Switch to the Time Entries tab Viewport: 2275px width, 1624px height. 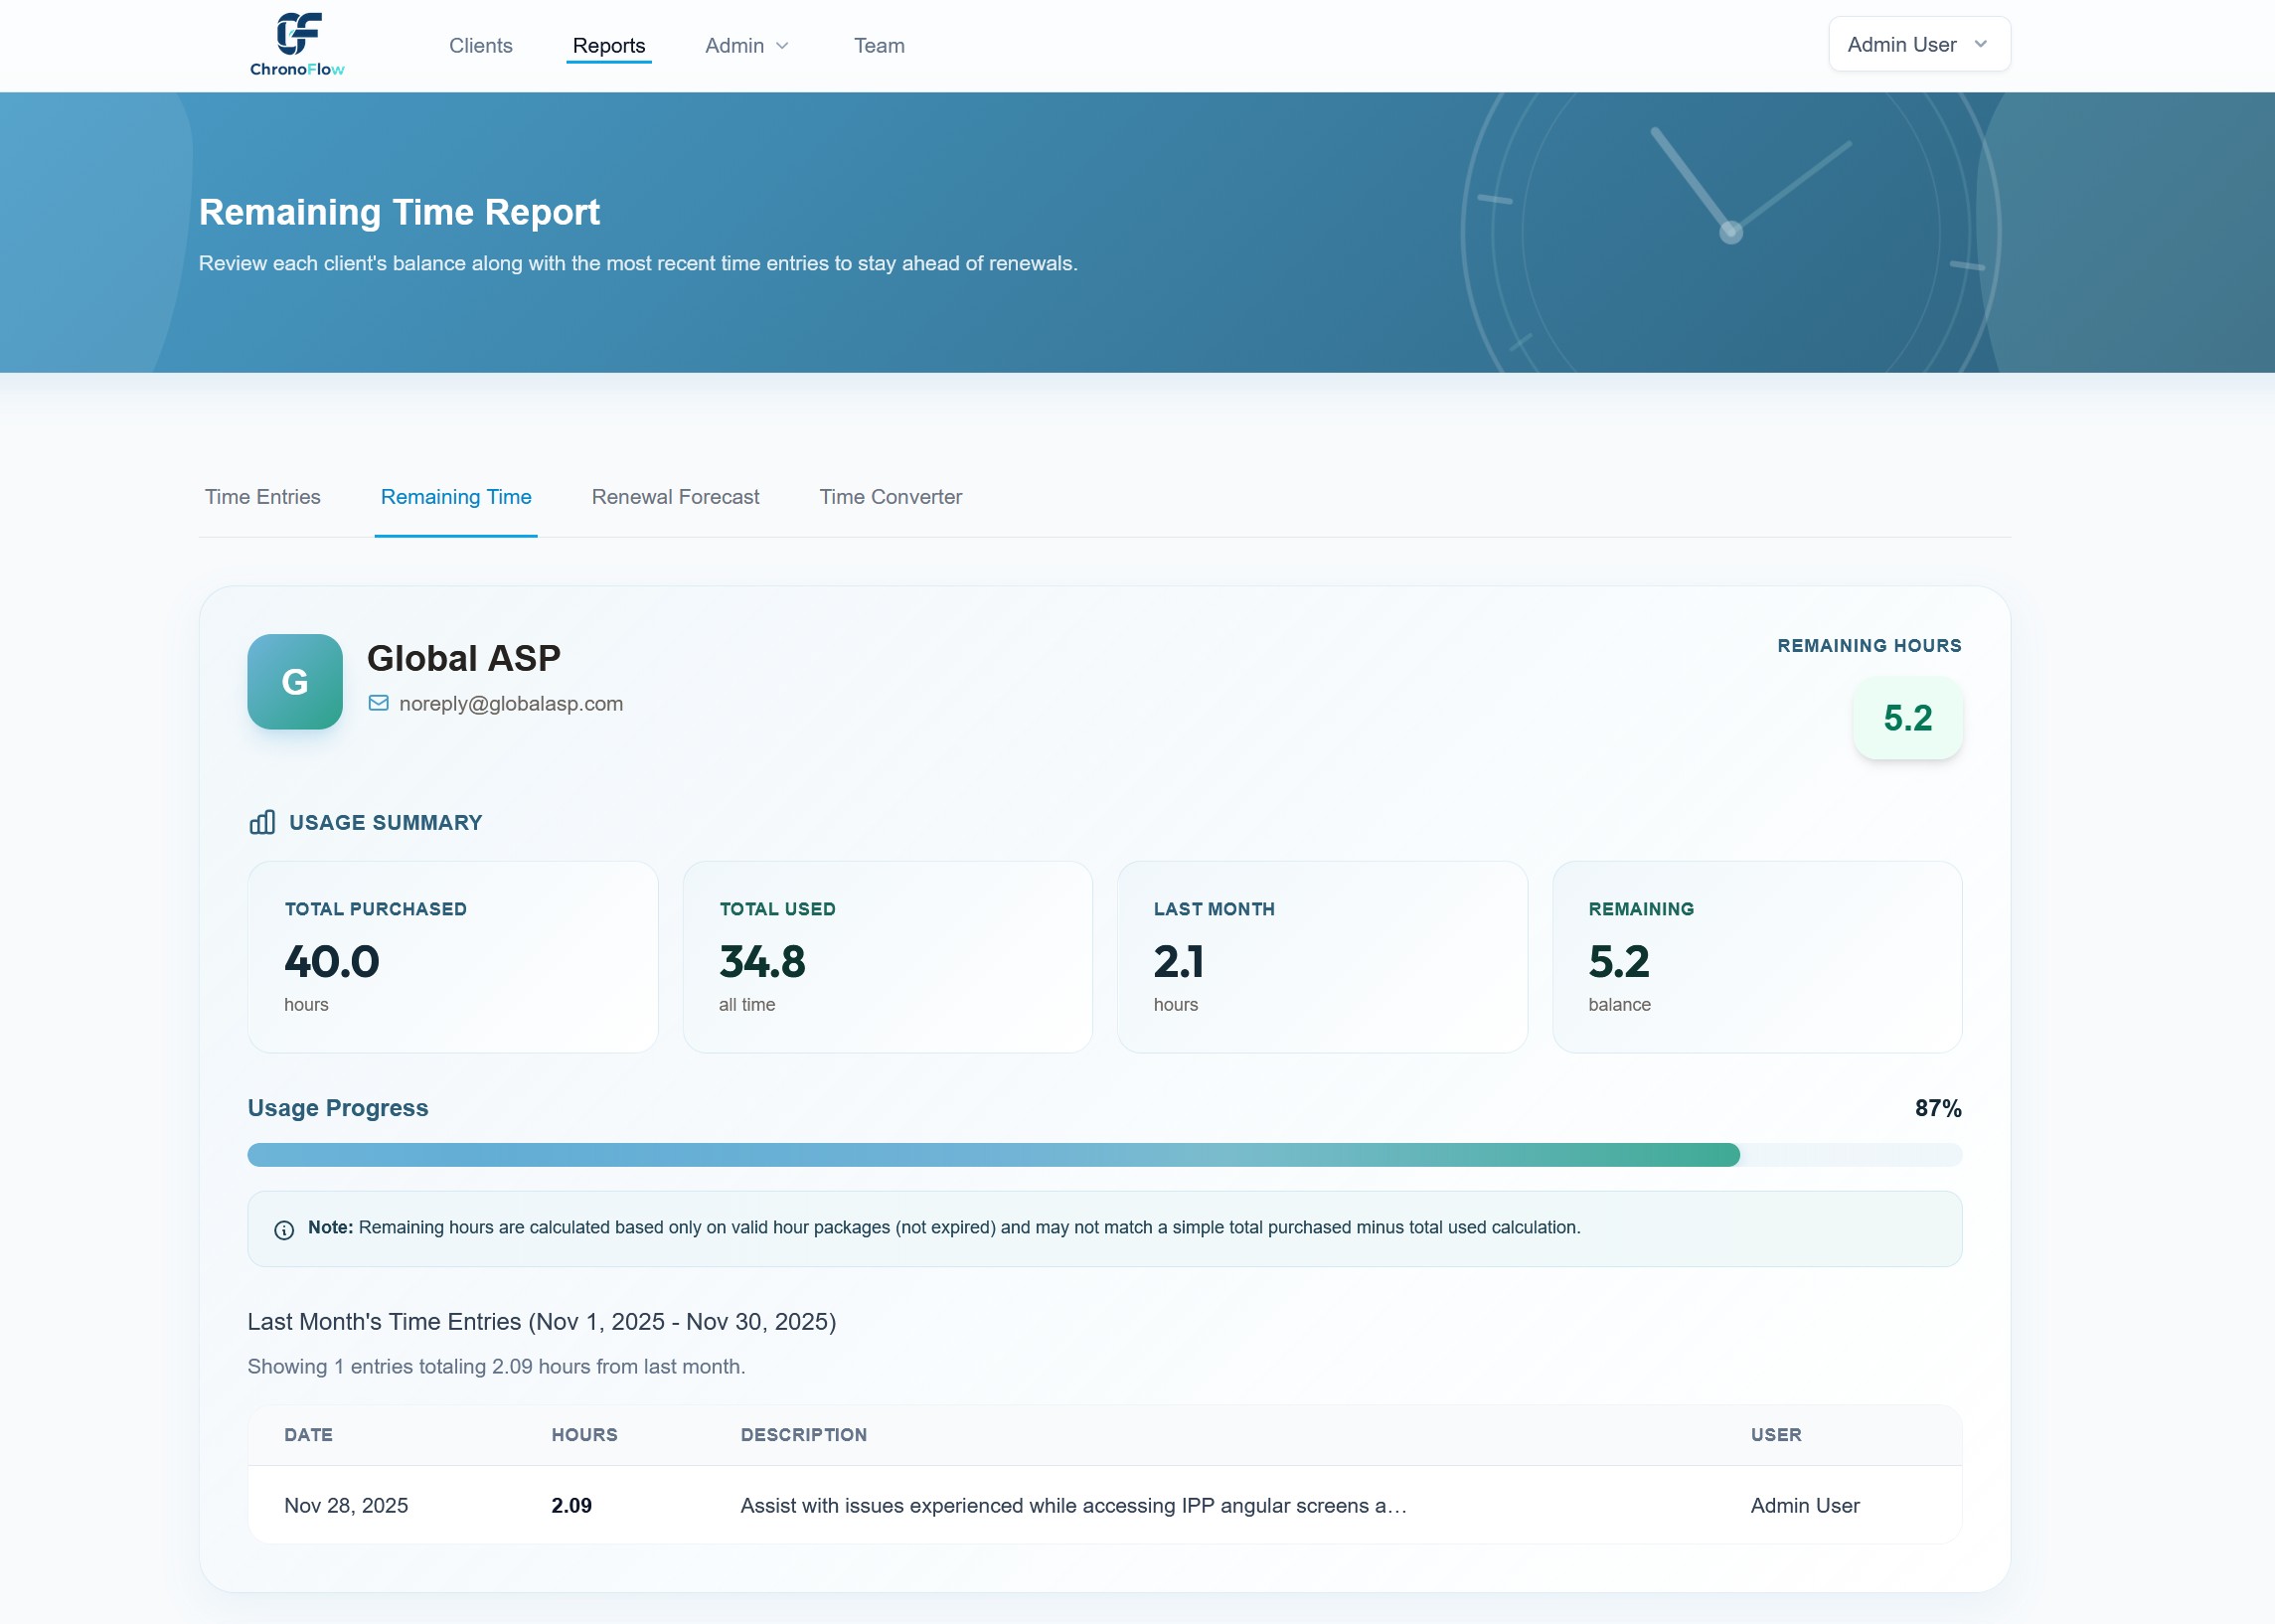click(x=263, y=497)
